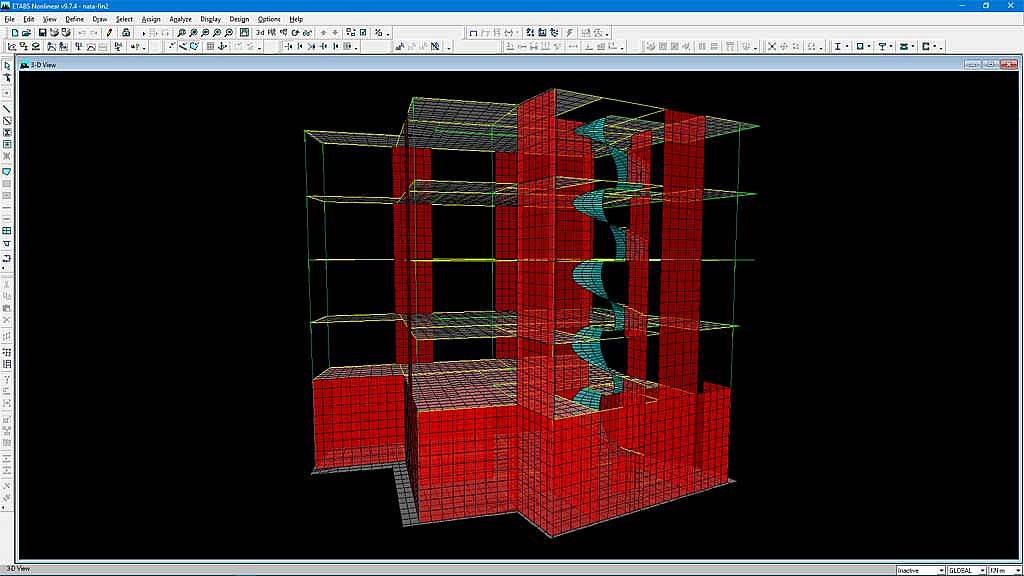The height and width of the screenshot is (576, 1024).
Task: Save the model with the floppy disk icon
Action: click(x=43, y=32)
